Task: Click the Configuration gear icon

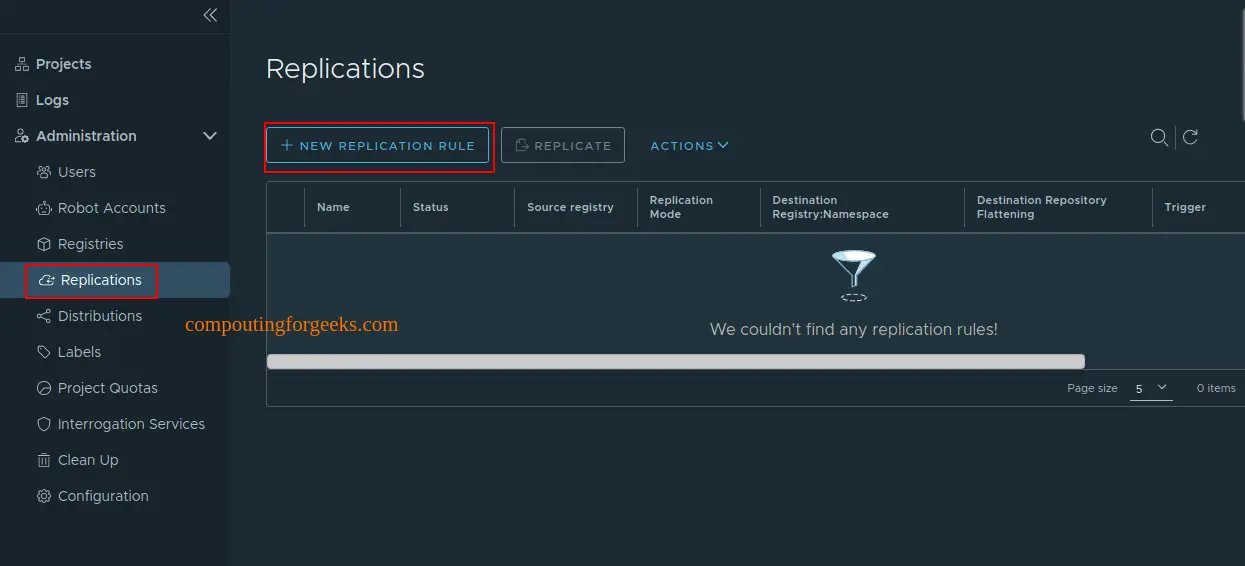Action: click(43, 496)
